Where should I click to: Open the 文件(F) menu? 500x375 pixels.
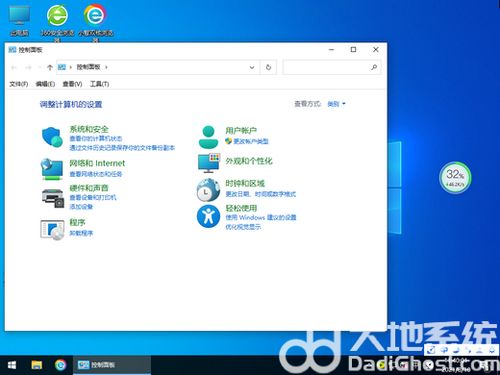pyautogui.click(x=18, y=84)
